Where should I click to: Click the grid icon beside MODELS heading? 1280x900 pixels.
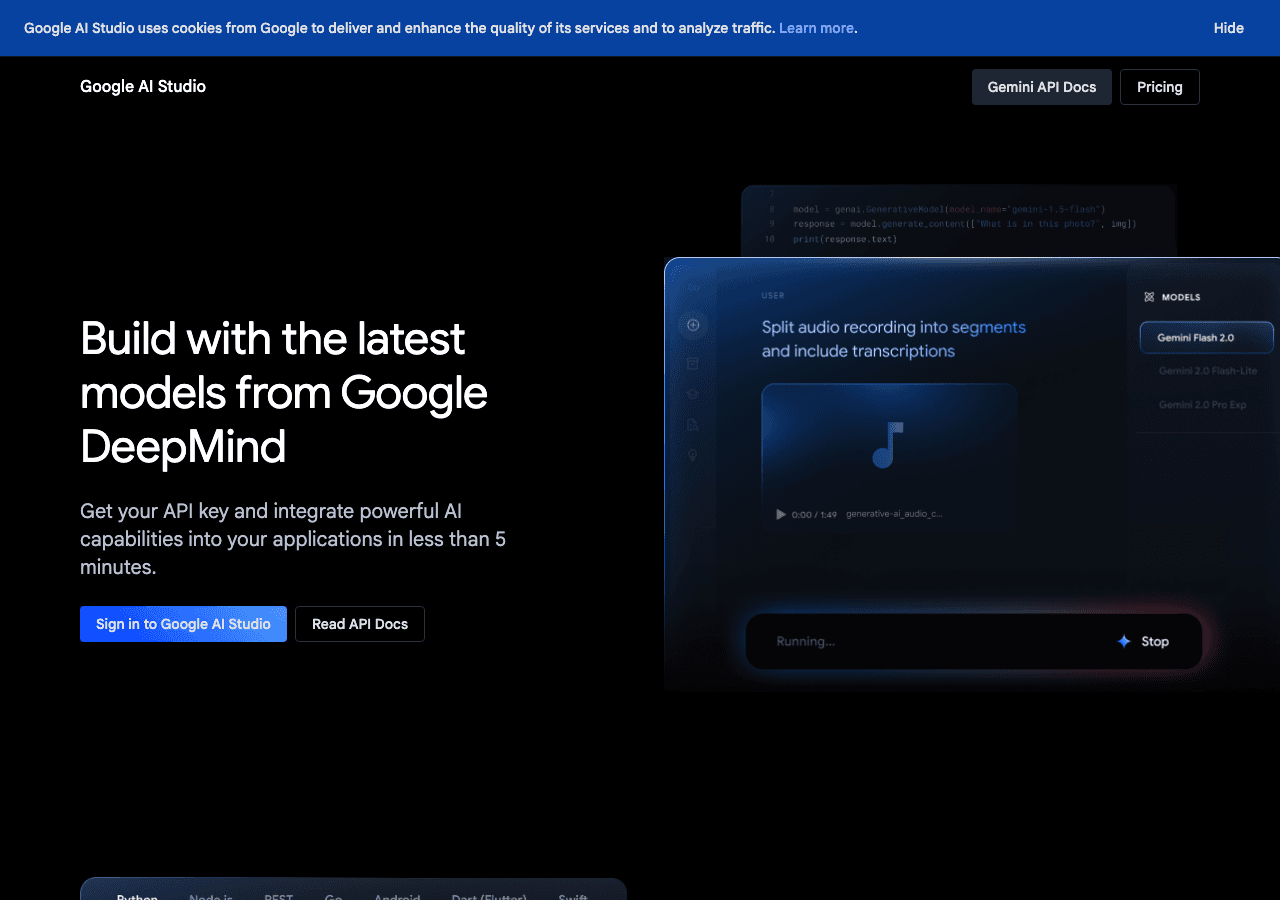[1147, 296]
